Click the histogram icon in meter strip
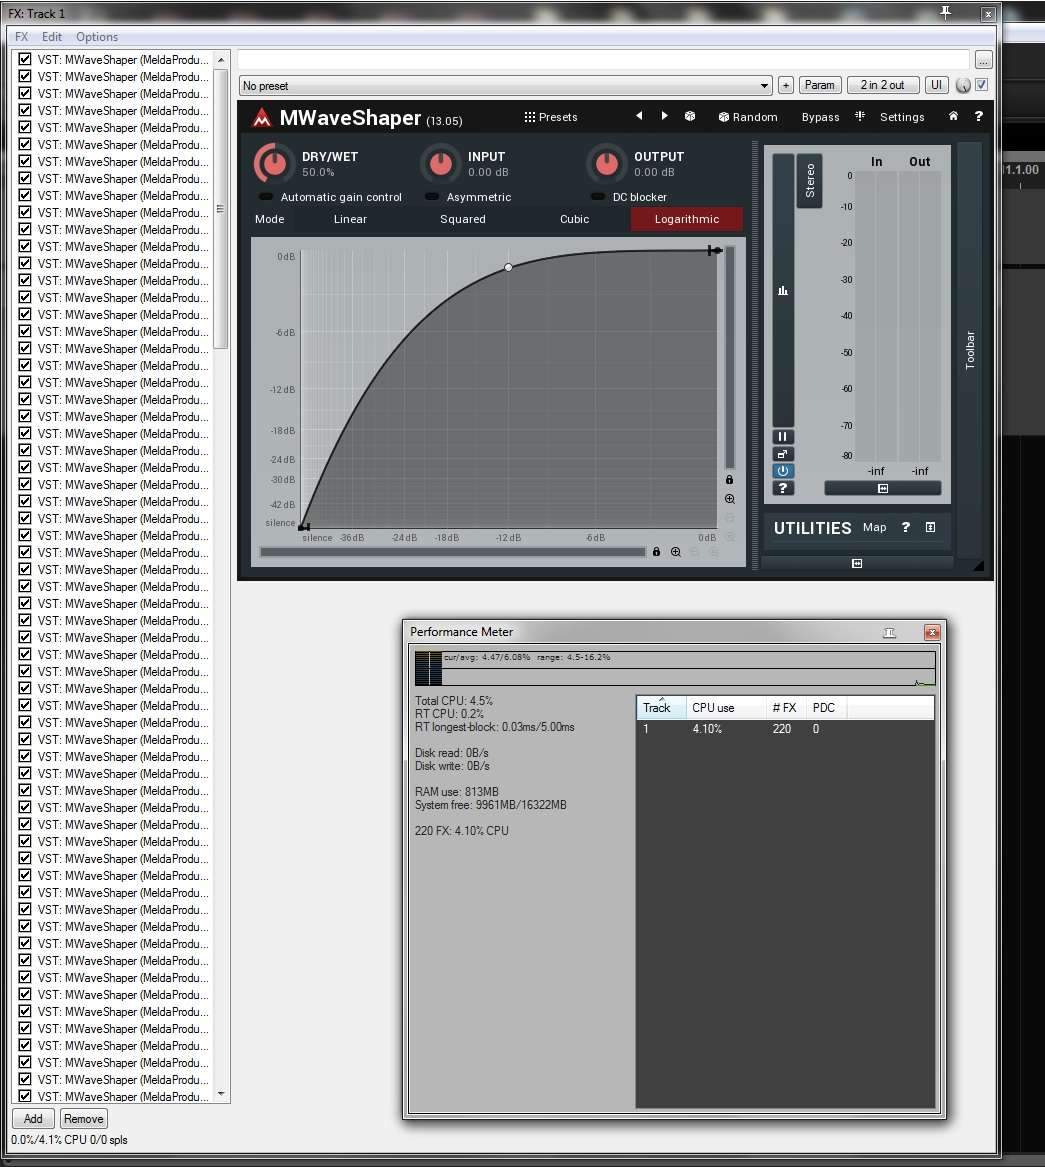The image size is (1045, 1167). coord(783,290)
